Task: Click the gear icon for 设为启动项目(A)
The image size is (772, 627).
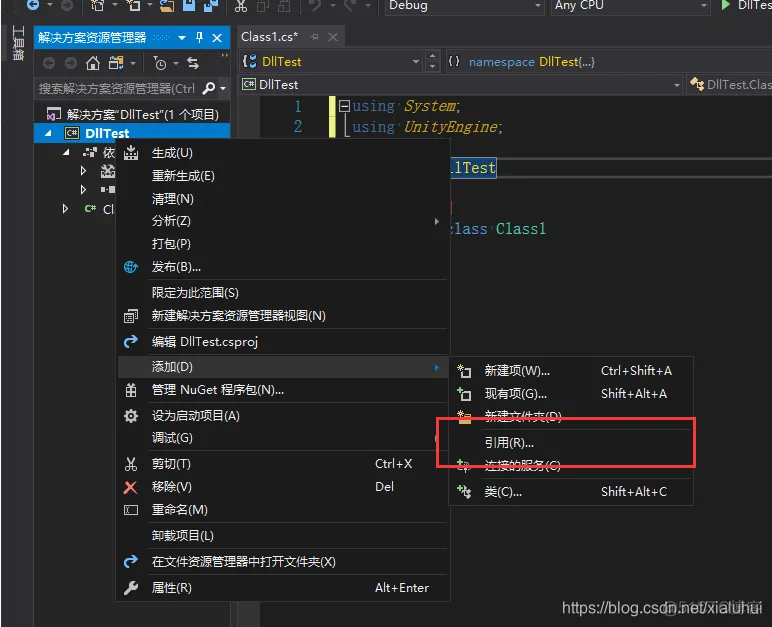Action: 130,416
